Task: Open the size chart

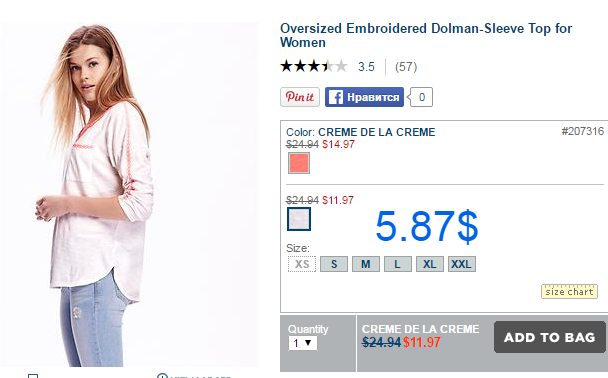Action: coord(569,292)
